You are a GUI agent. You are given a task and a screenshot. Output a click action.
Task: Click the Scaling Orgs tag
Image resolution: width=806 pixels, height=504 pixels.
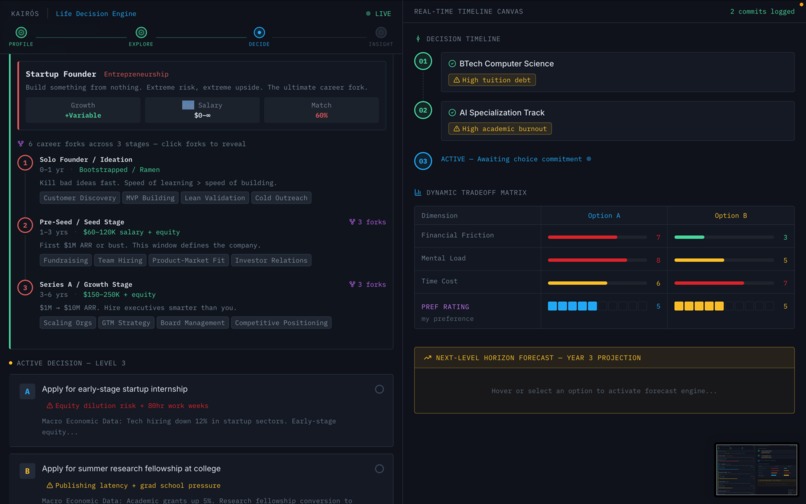(x=67, y=323)
